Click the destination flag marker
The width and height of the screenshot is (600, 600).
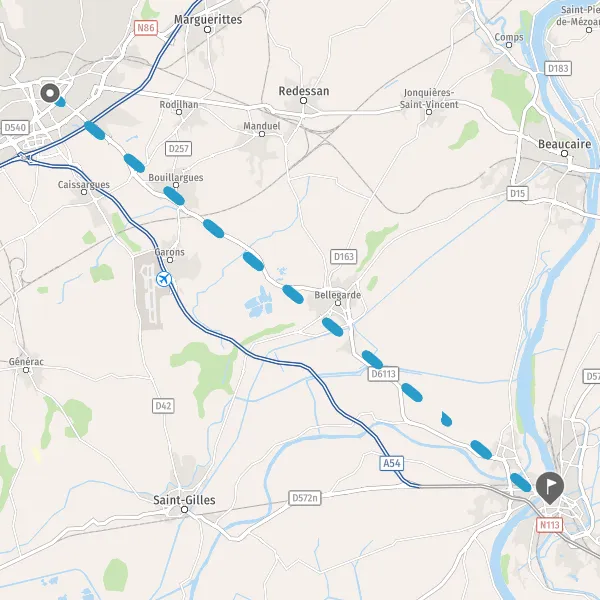[550, 488]
